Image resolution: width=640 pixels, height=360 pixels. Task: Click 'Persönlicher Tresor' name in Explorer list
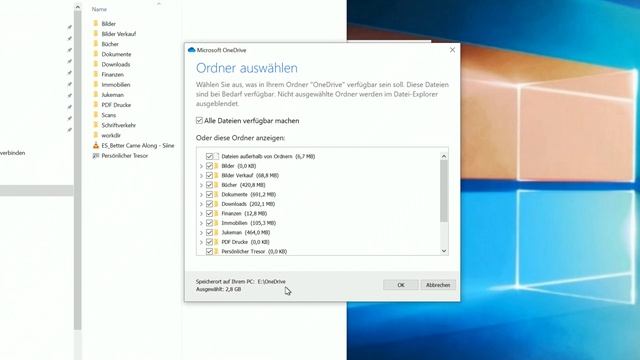tap(124, 156)
